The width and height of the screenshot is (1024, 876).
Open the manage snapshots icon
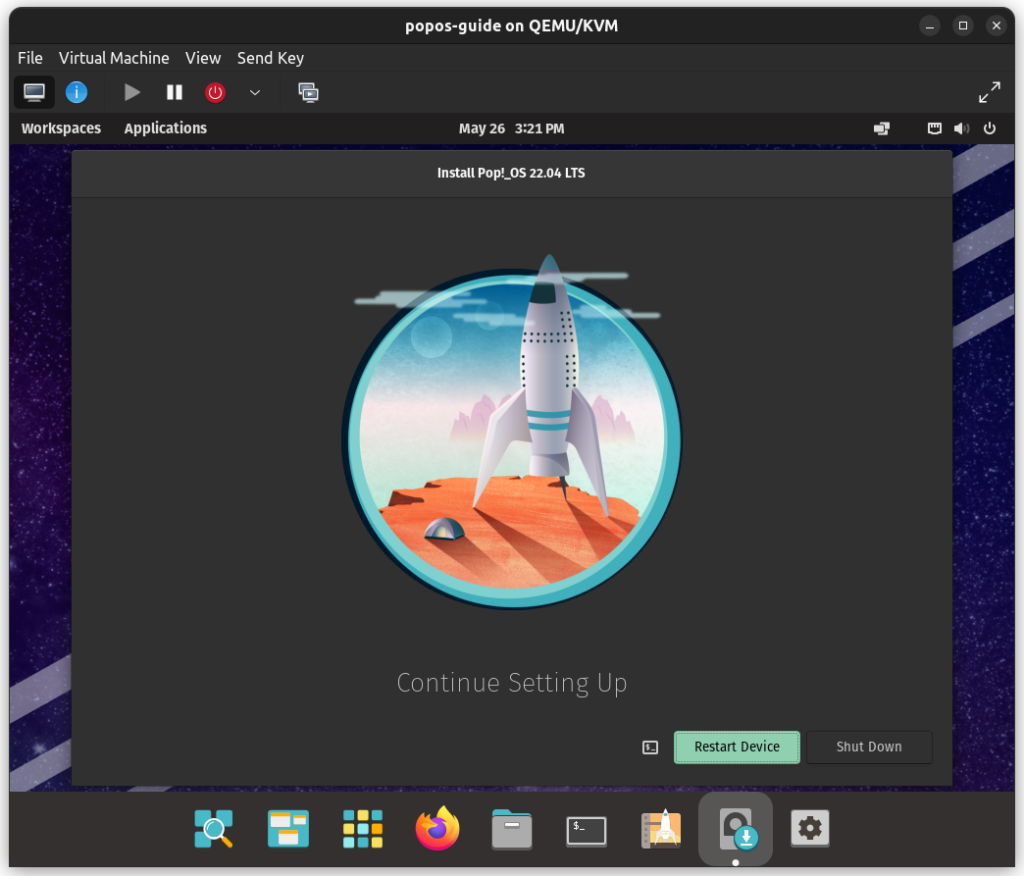click(308, 92)
